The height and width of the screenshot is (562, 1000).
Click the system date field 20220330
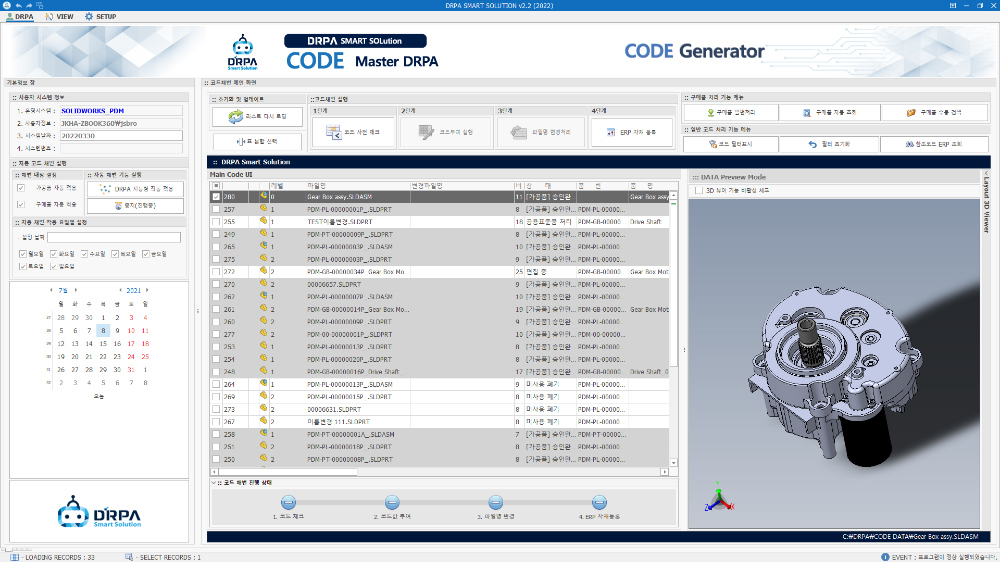click(x=121, y=136)
